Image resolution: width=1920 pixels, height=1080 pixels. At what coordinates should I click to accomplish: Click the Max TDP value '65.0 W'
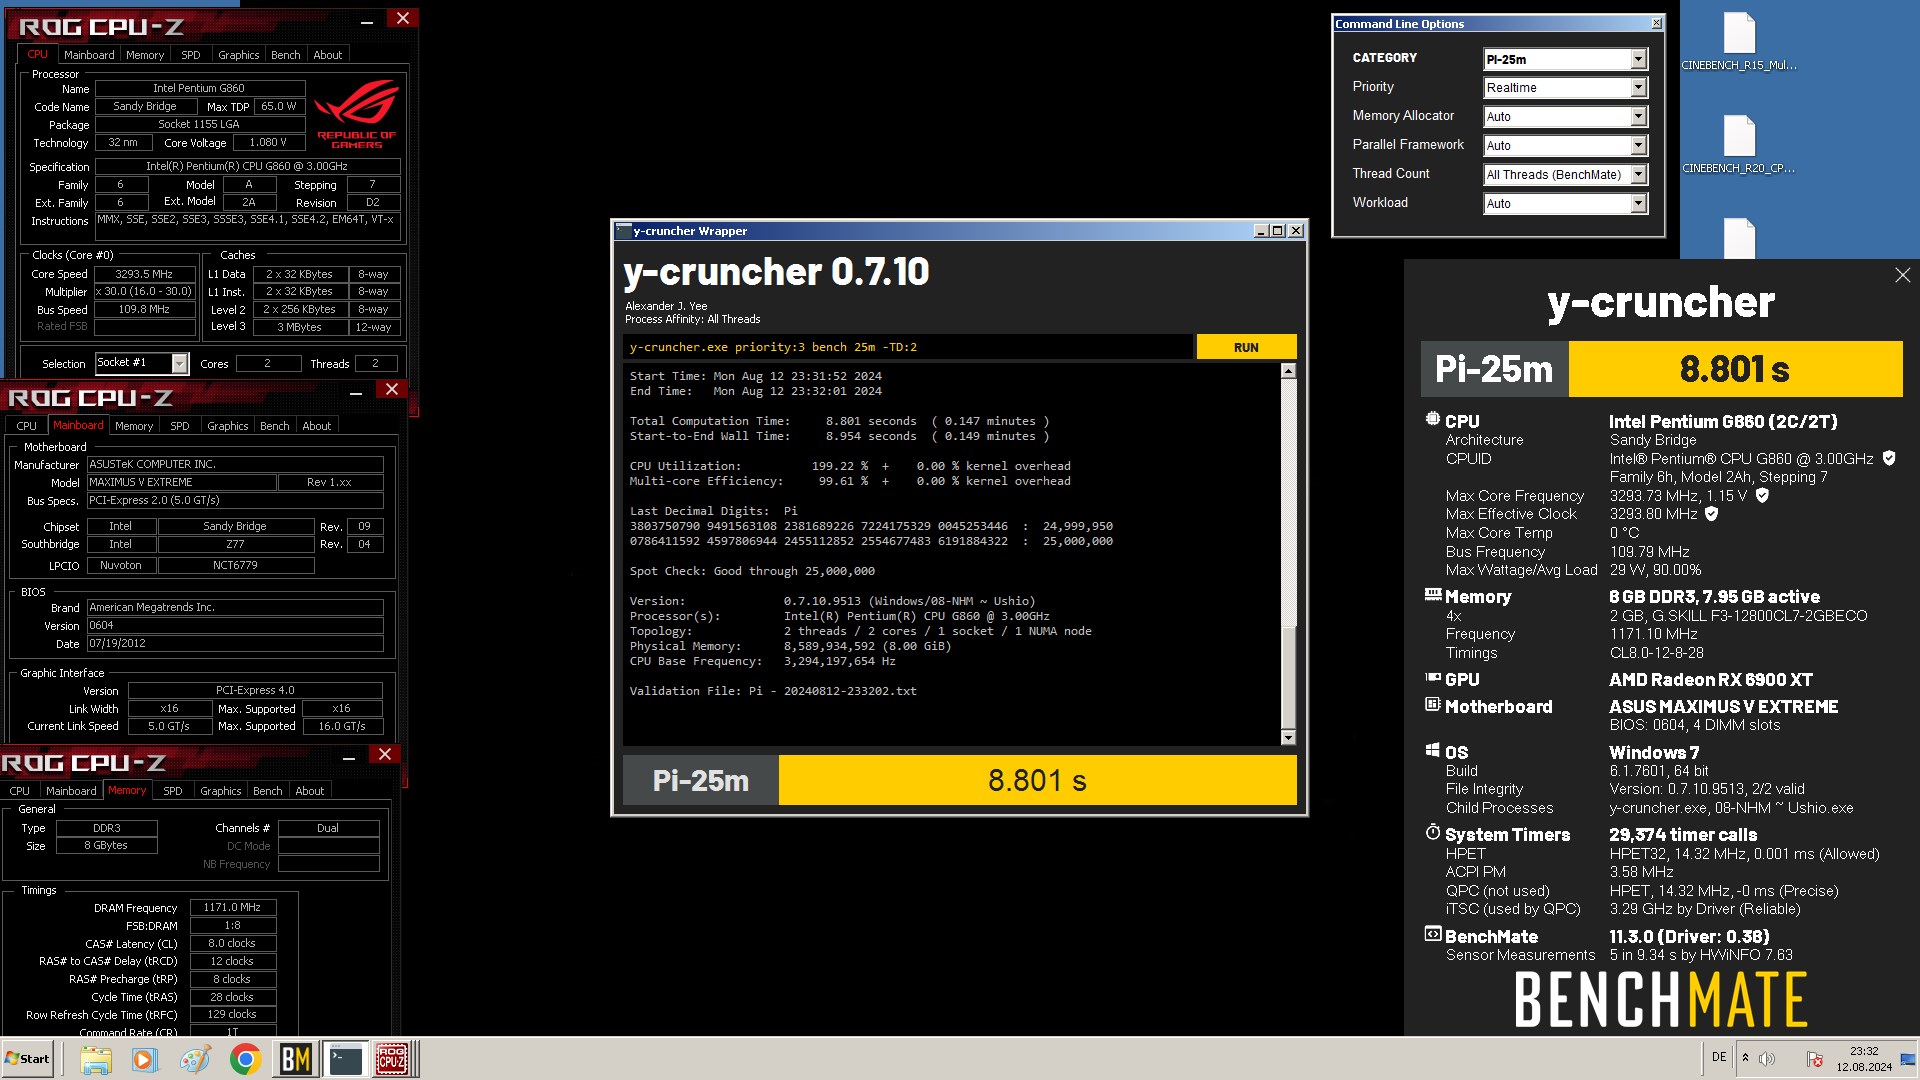pos(278,106)
